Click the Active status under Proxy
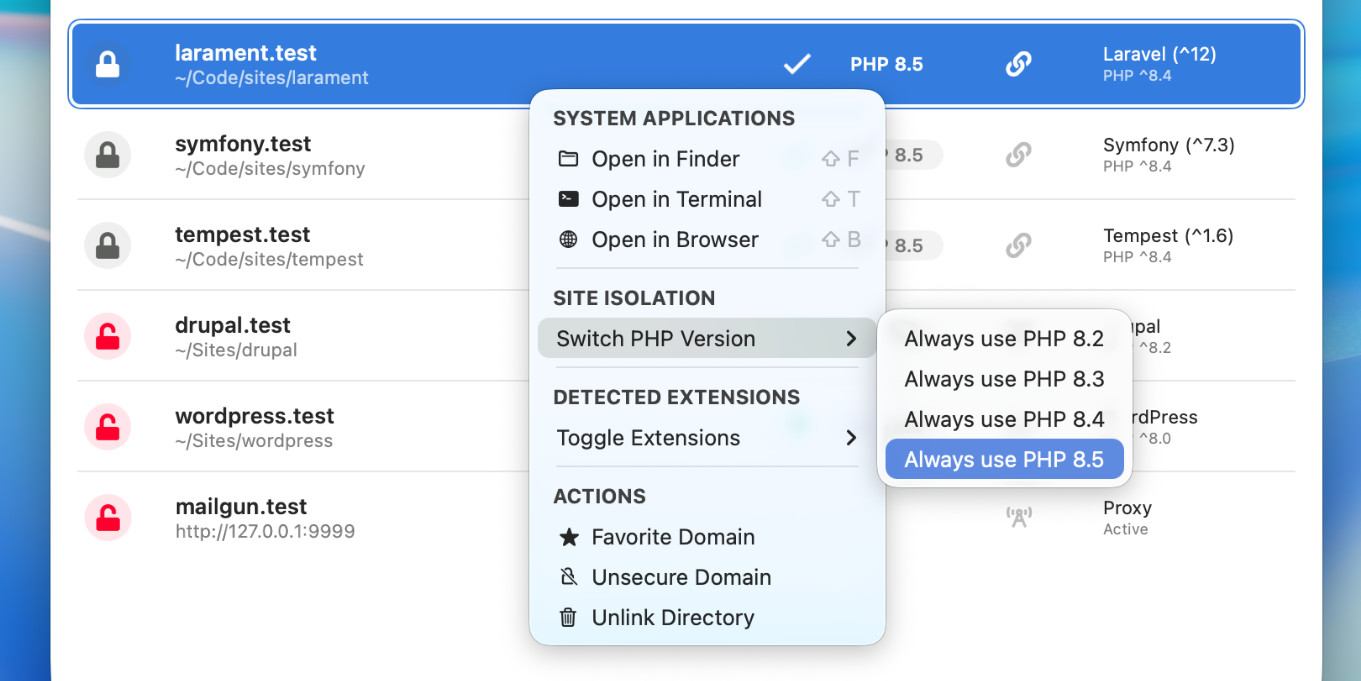Viewport: 1361px width, 681px height. pyautogui.click(x=1125, y=530)
